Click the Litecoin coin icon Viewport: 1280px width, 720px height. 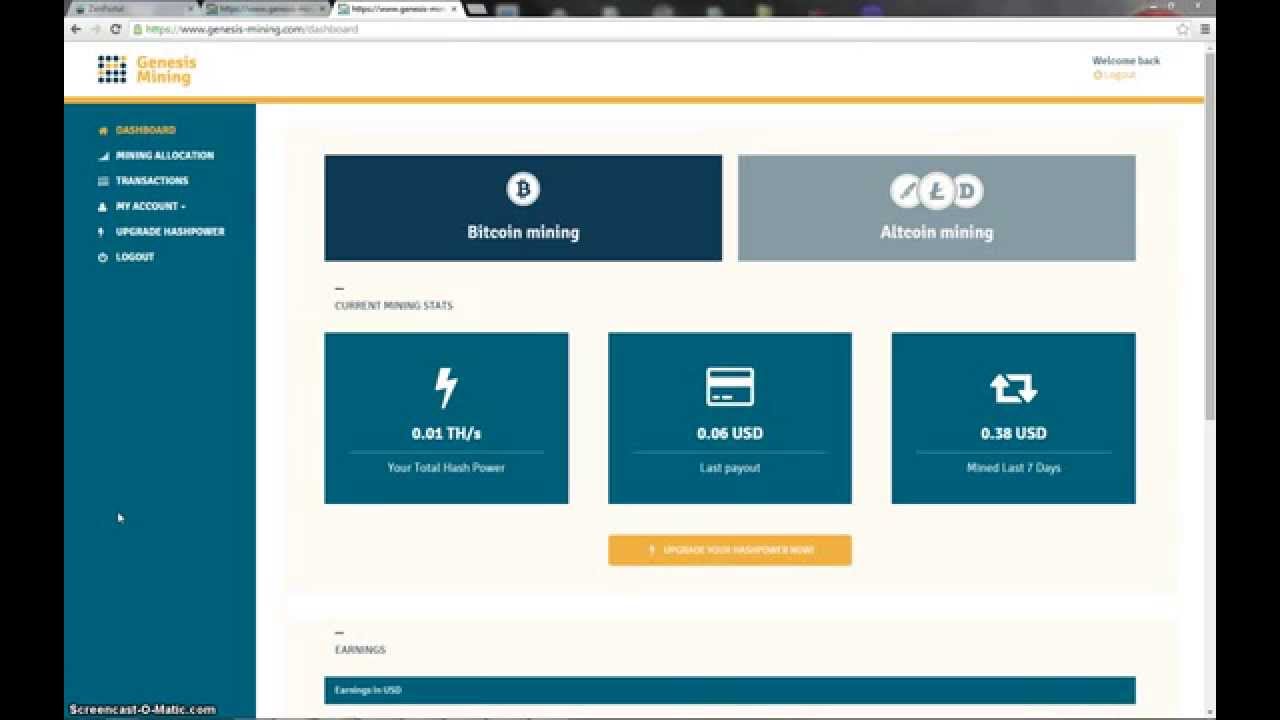coord(937,190)
